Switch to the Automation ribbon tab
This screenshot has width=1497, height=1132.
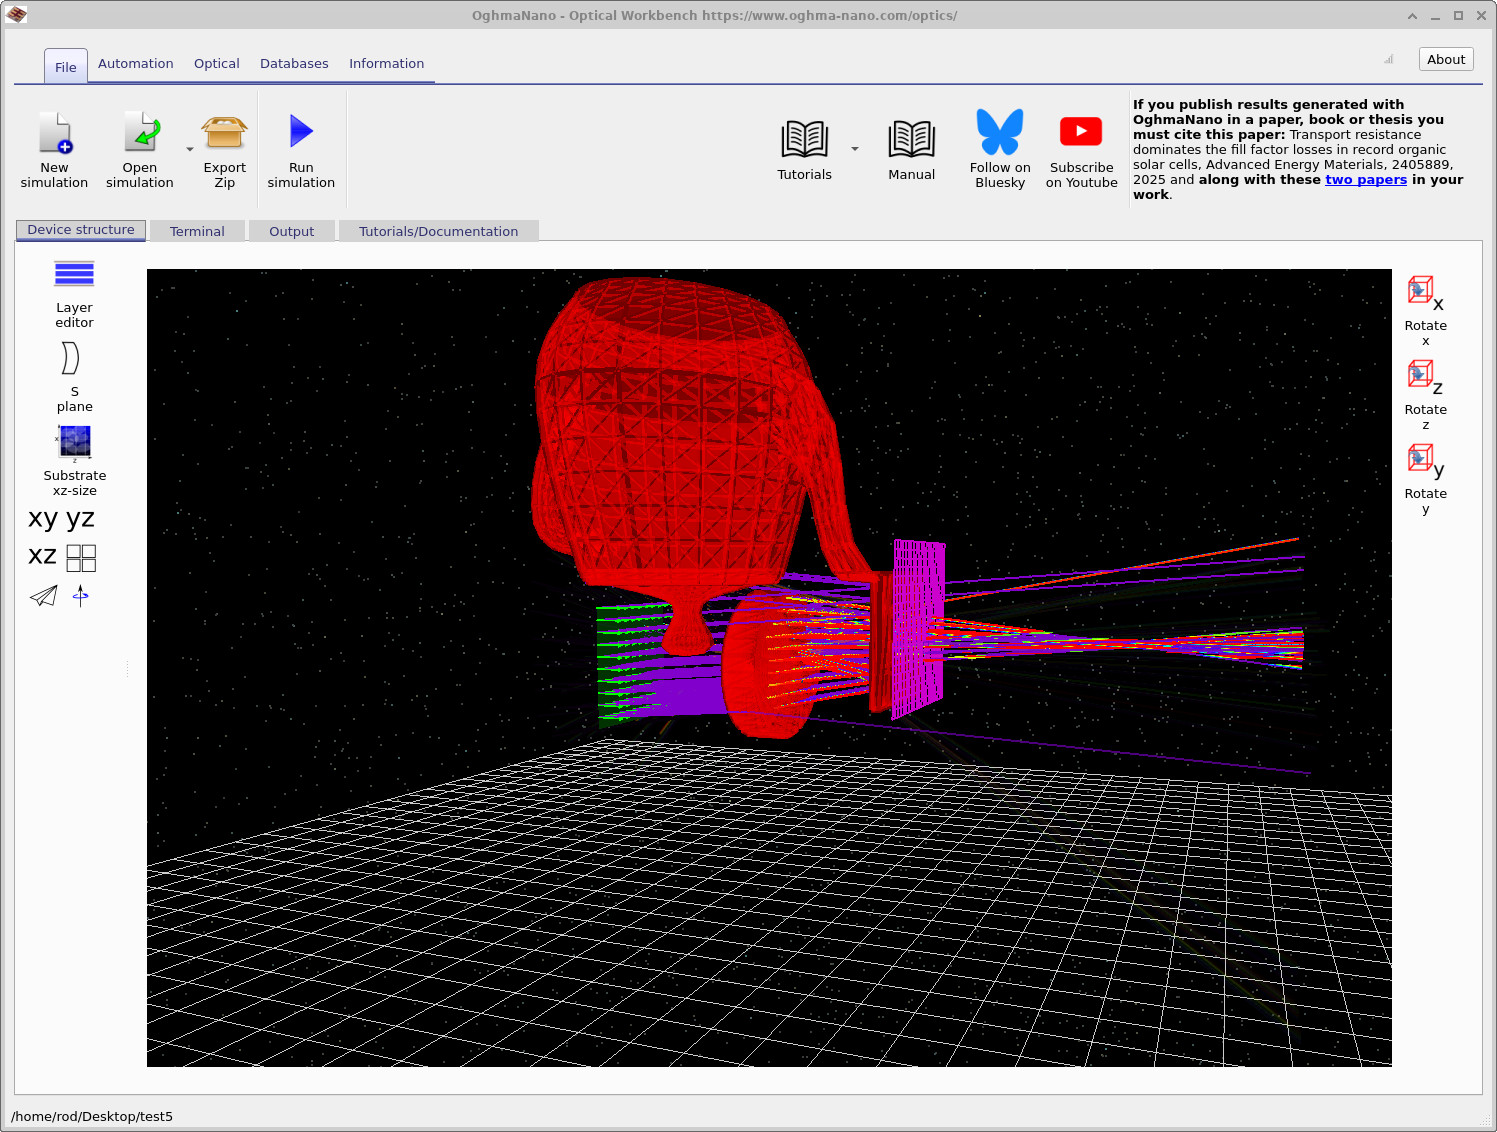135,63
